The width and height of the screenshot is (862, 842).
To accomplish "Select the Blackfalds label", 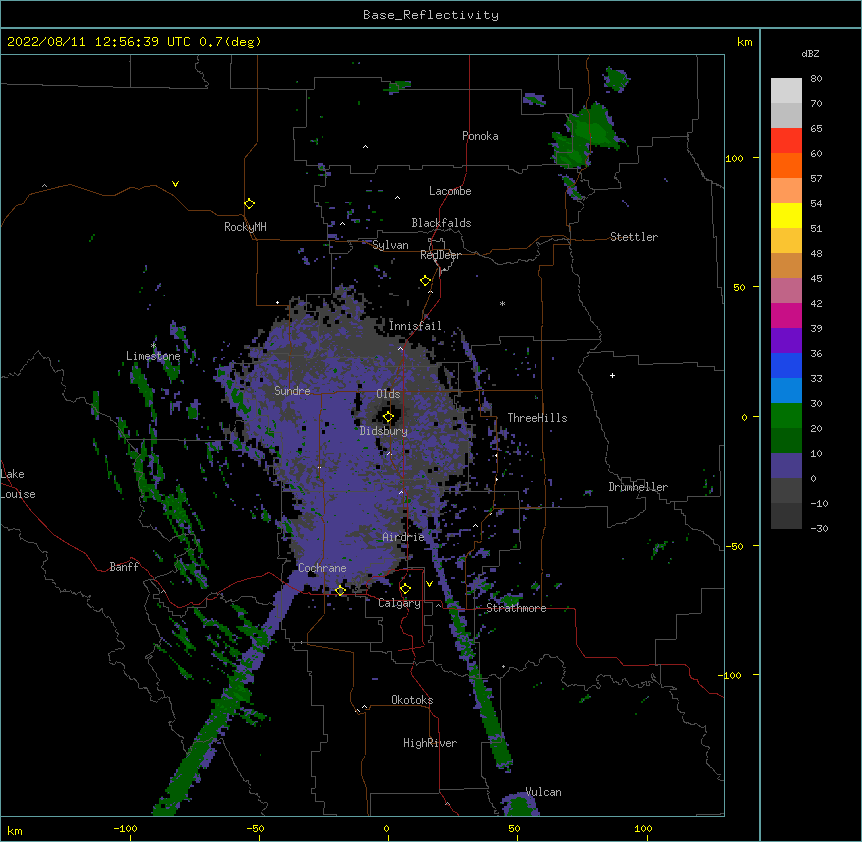I will tap(441, 223).
